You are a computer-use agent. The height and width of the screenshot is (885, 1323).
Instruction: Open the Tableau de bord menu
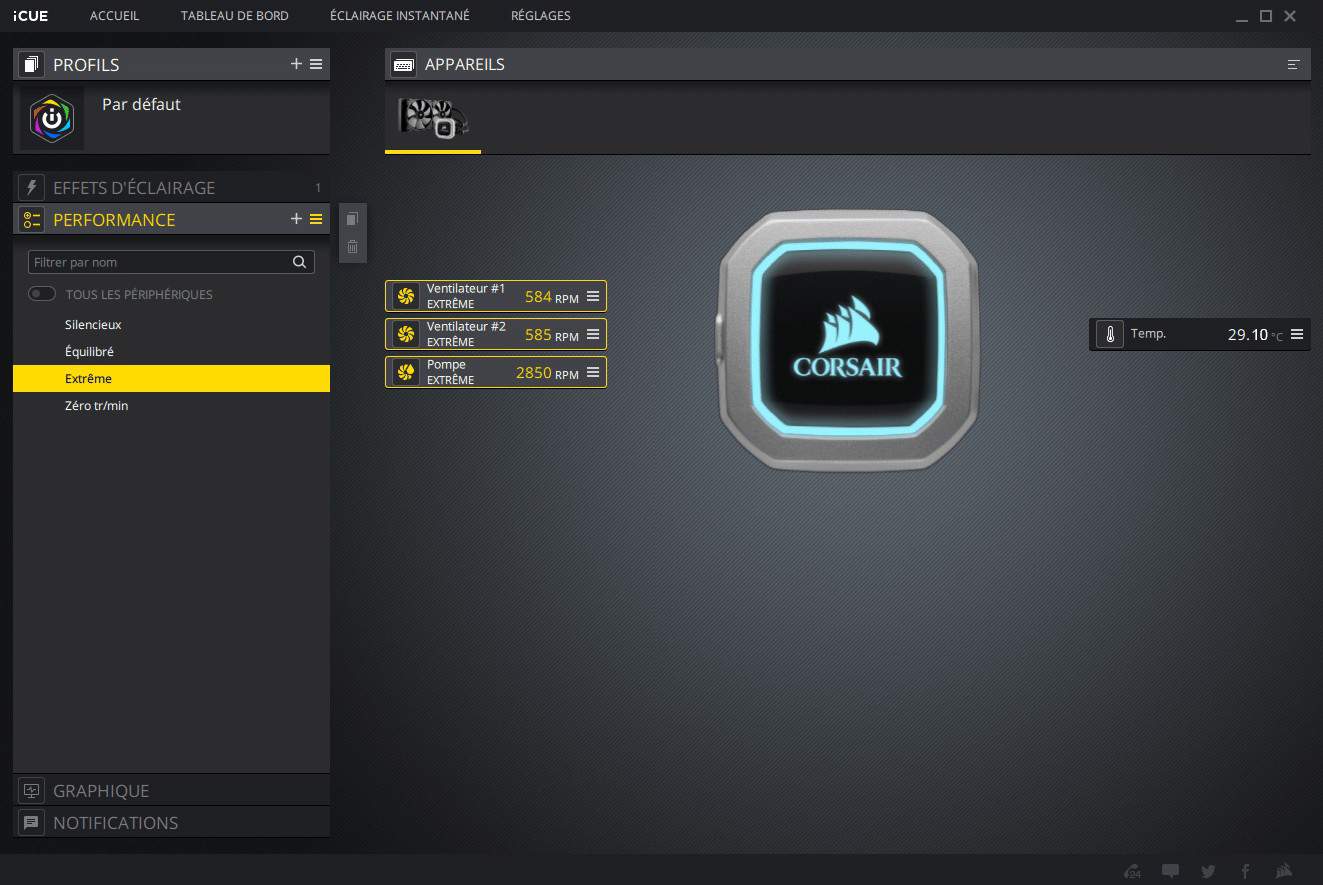(x=234, y=16)
